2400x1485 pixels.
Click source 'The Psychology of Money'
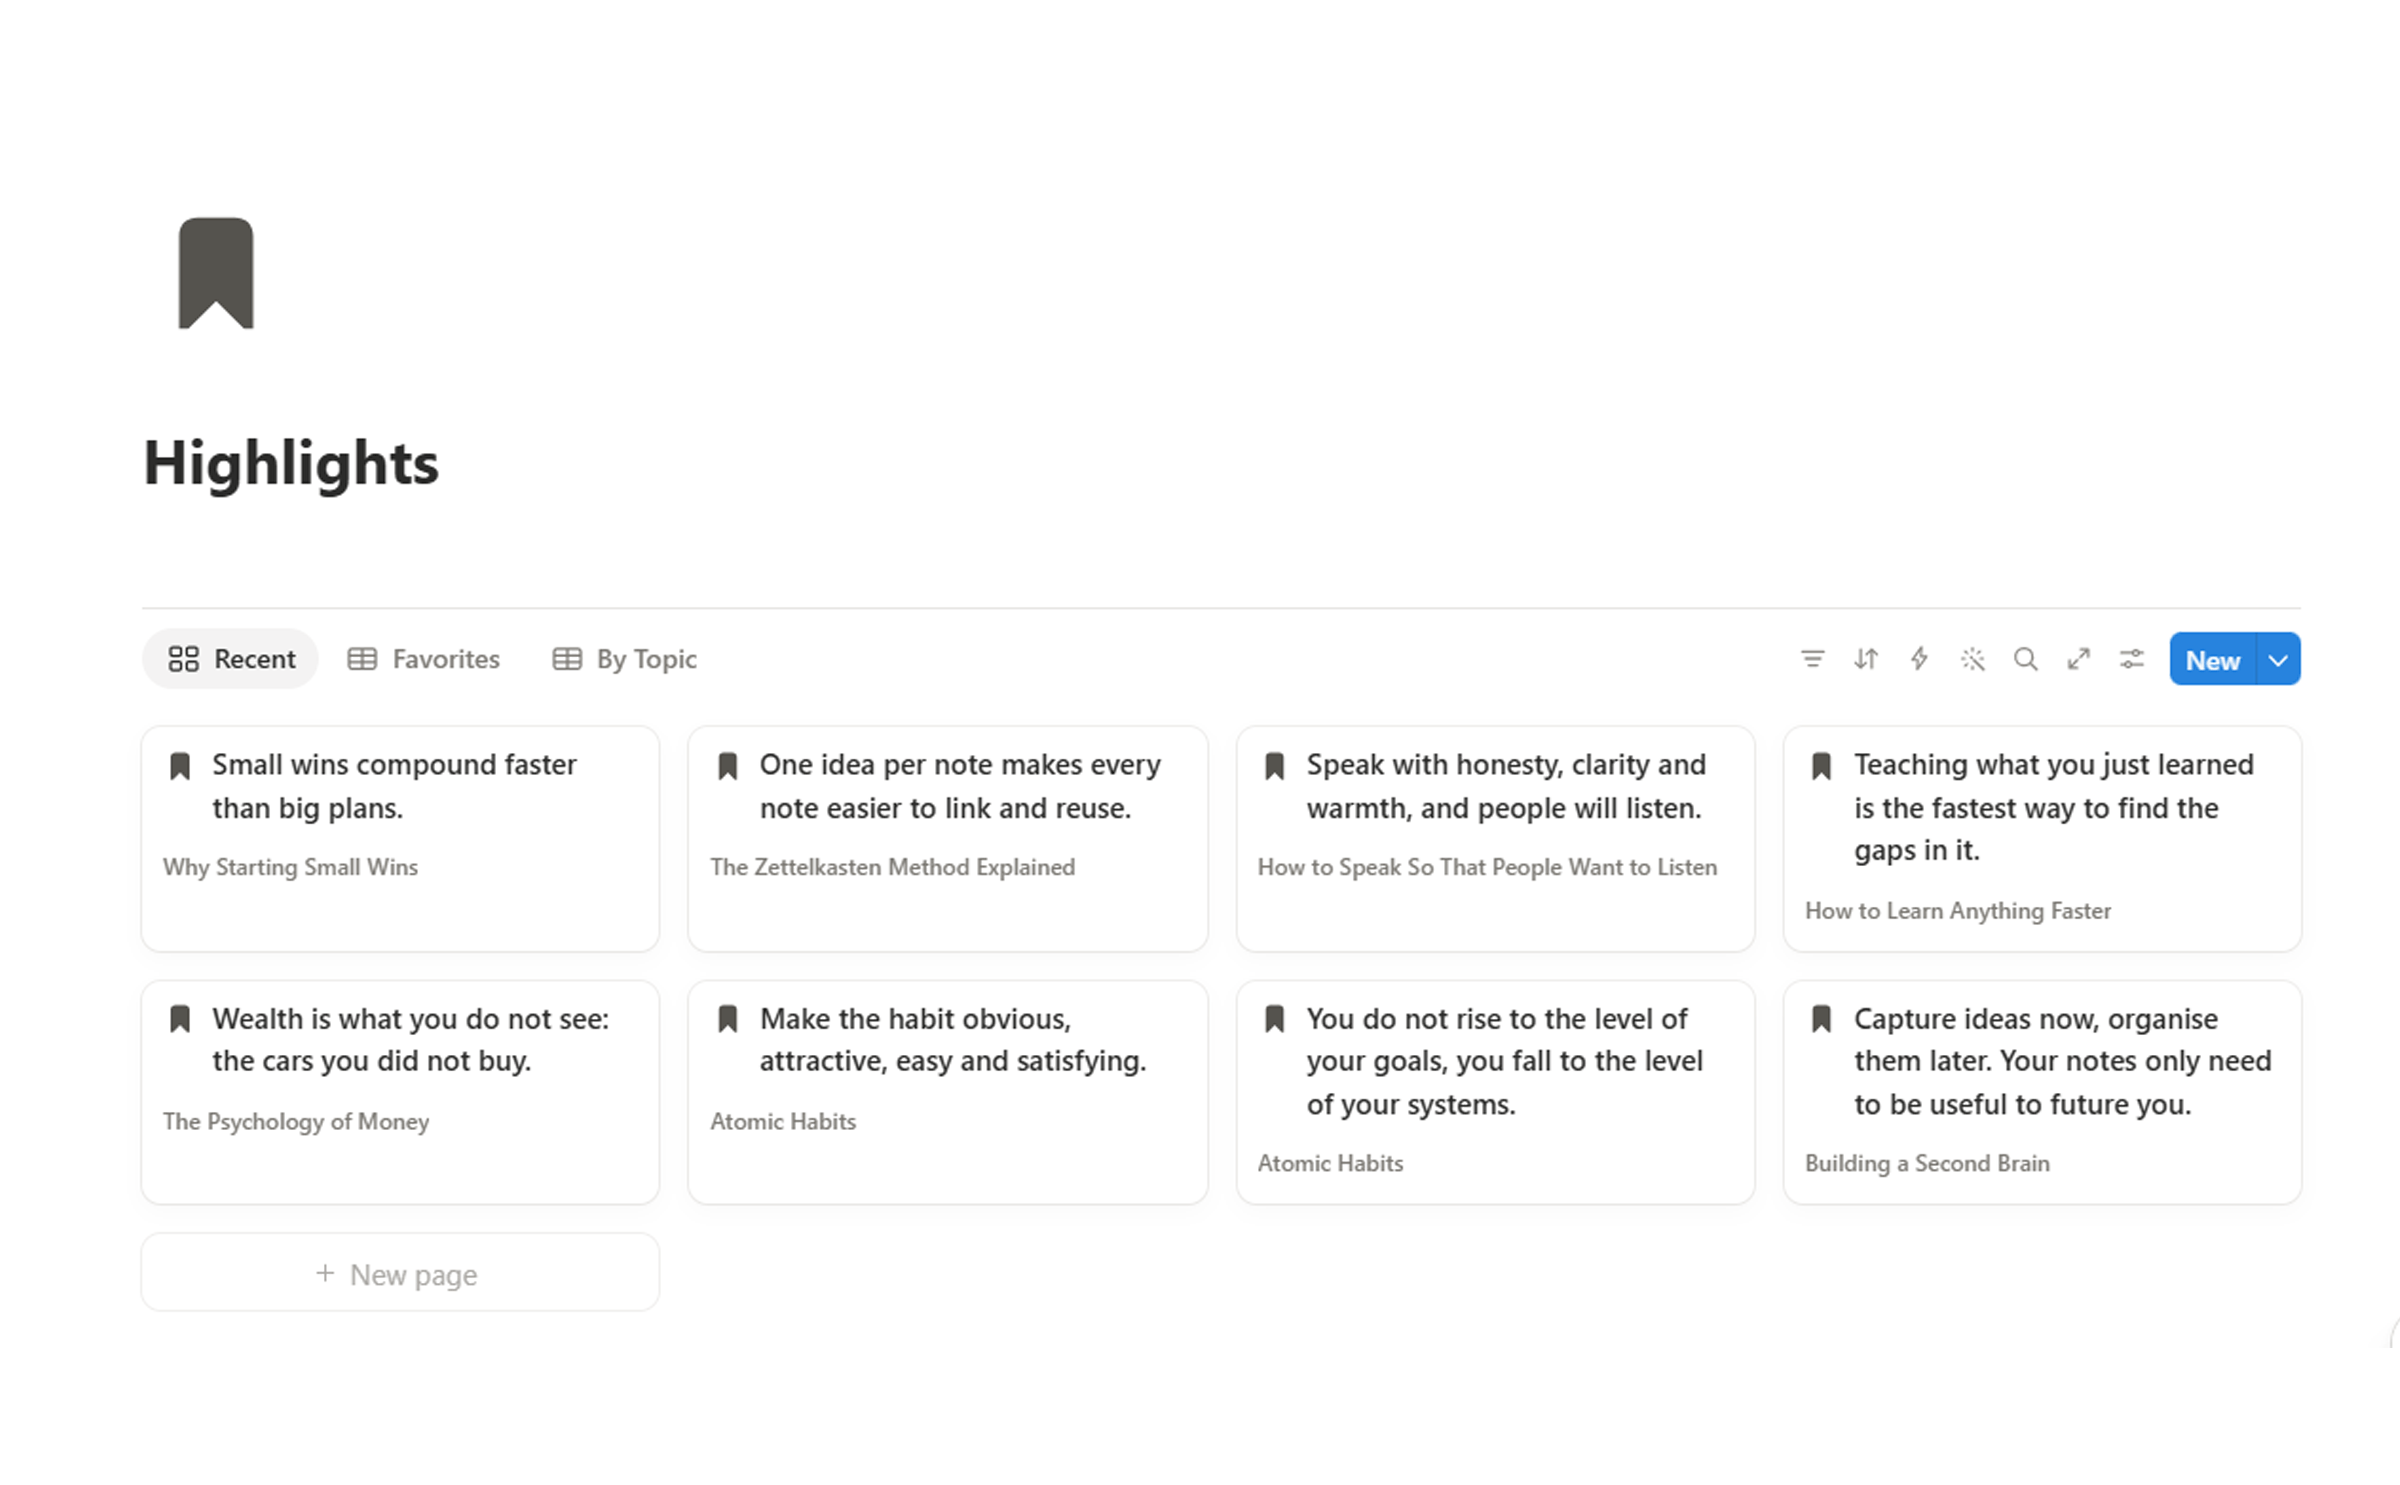coord(296,1121)
